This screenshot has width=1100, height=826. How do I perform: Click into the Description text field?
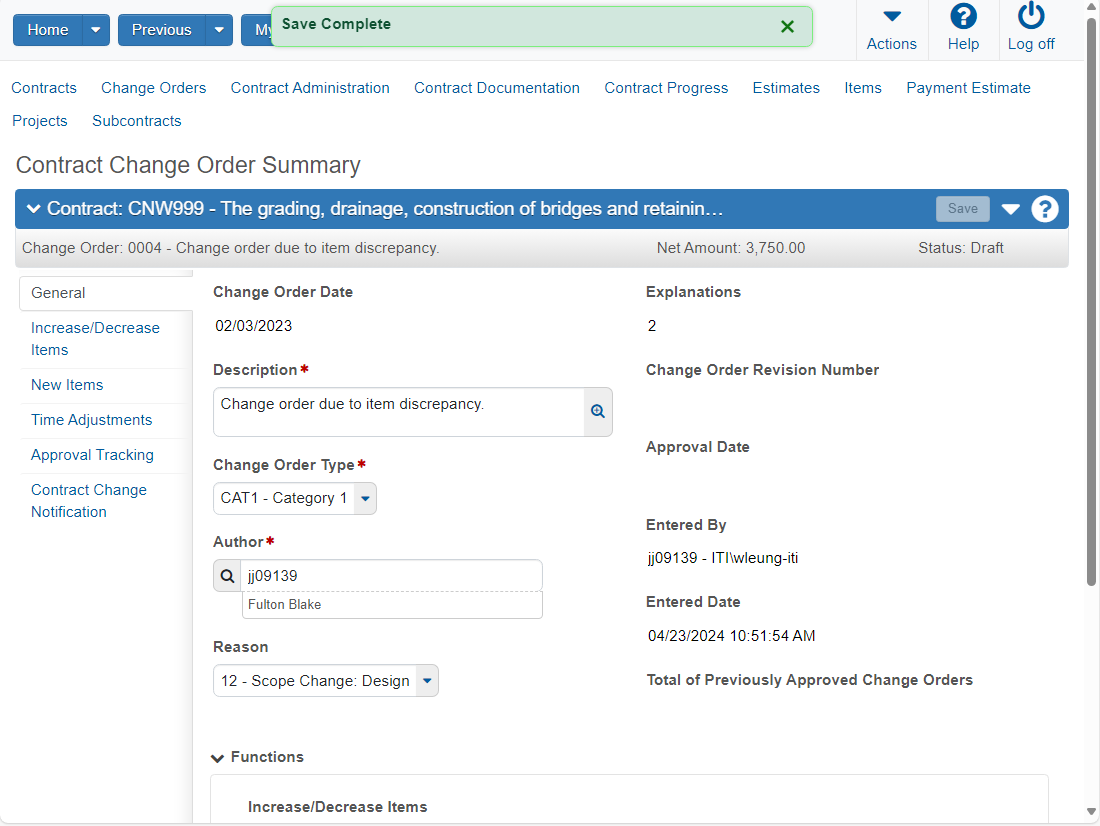[x=399, y=412]
